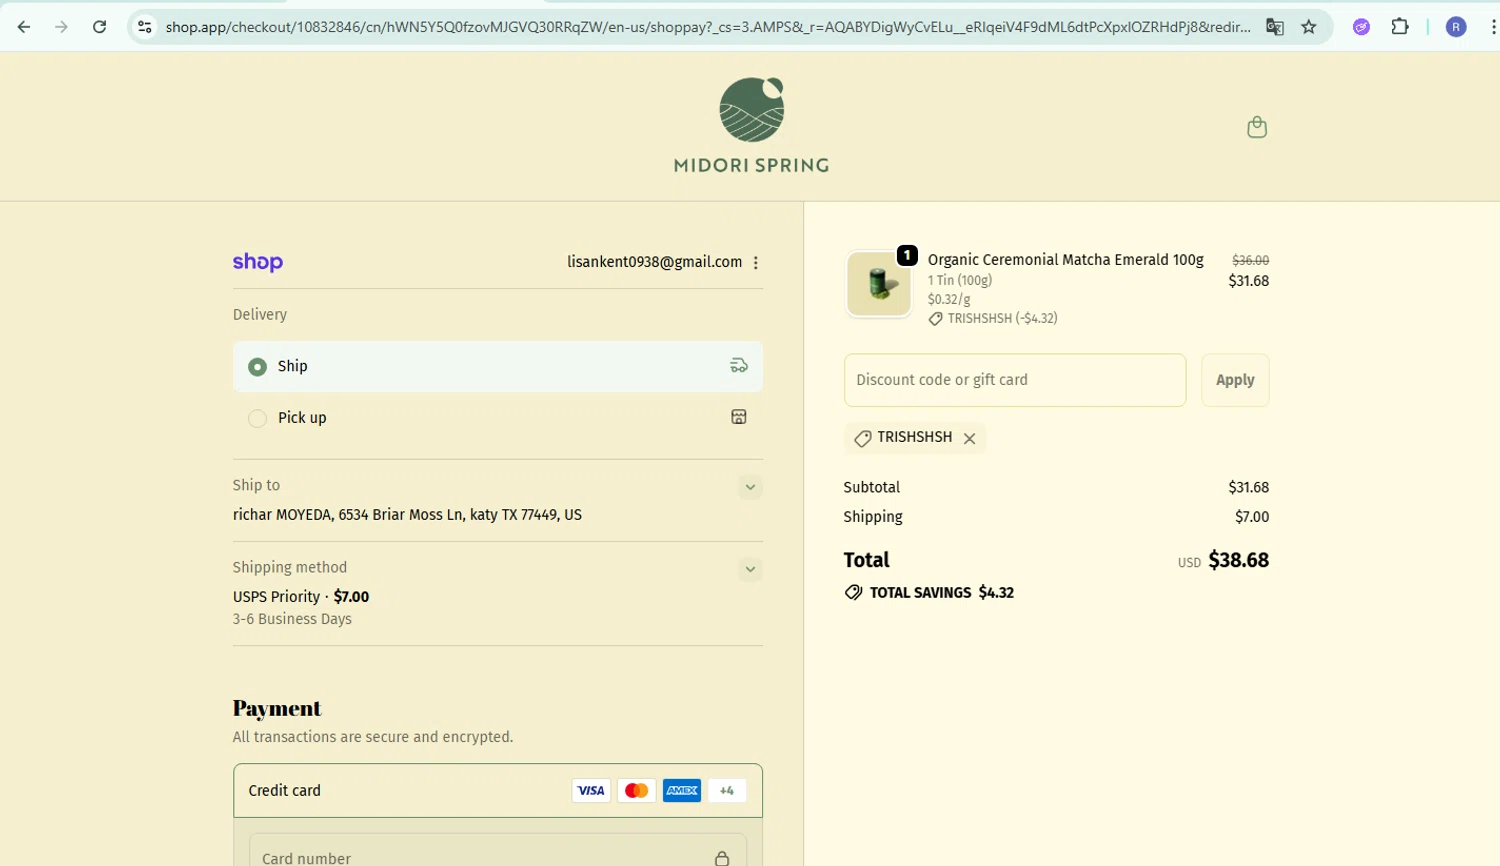Viewport: 1500px width, 866px height.
Task: Click the Visa card icon
Action: (591, 790)
